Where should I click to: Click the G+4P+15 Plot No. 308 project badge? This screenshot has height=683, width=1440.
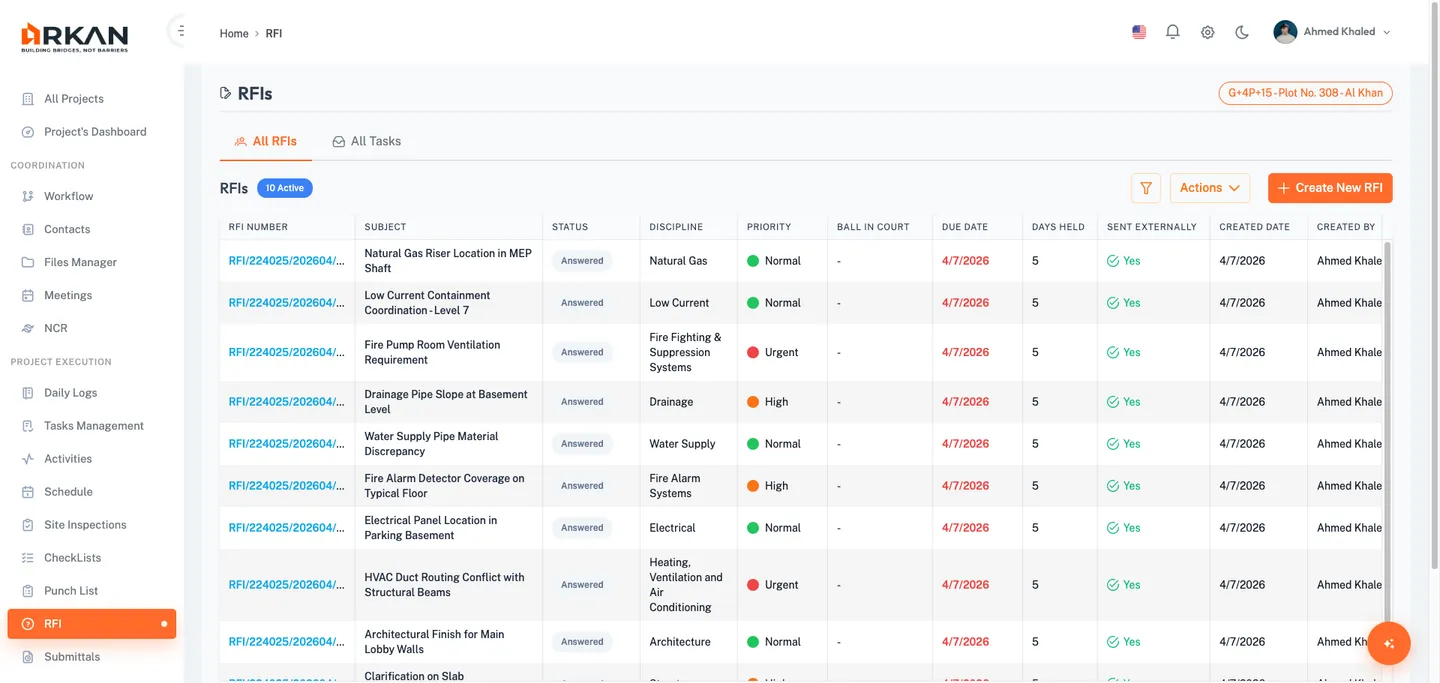click(1305, 92)
